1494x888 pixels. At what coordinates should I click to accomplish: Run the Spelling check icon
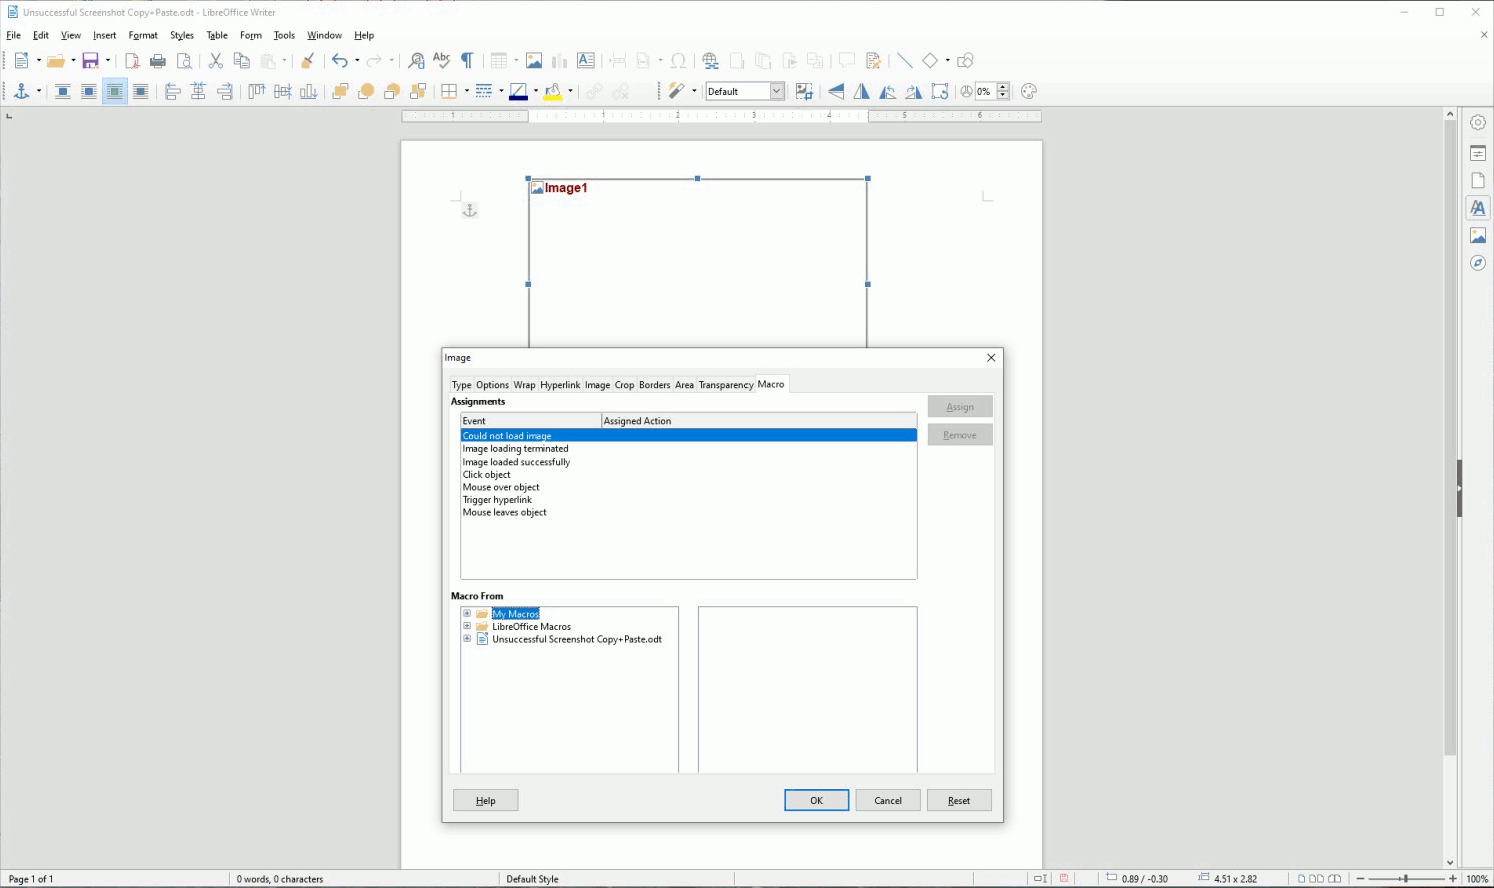pyautogui.click(x=442, y=61)
